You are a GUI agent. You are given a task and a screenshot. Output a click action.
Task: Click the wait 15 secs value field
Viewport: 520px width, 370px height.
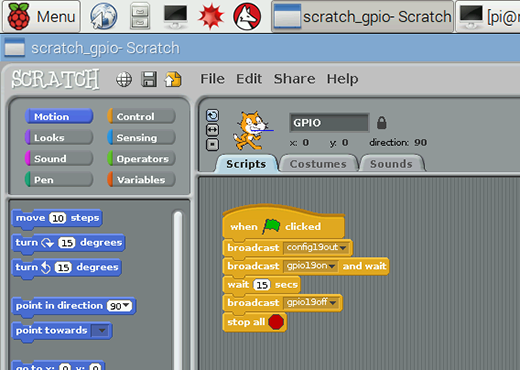[x=262, y=285]
